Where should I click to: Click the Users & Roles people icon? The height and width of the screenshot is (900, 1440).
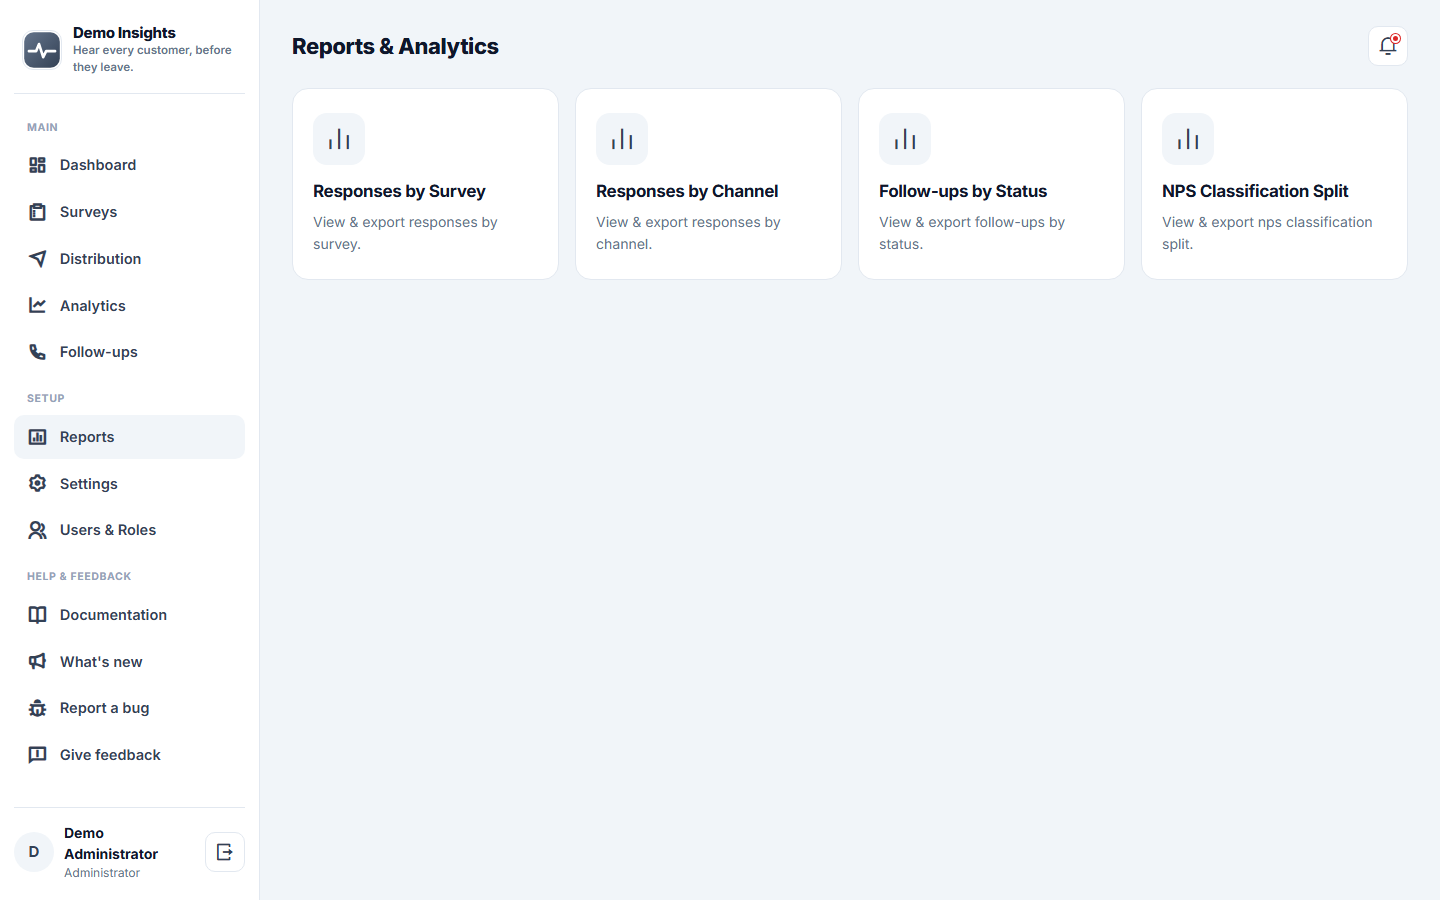click(37, 530)
